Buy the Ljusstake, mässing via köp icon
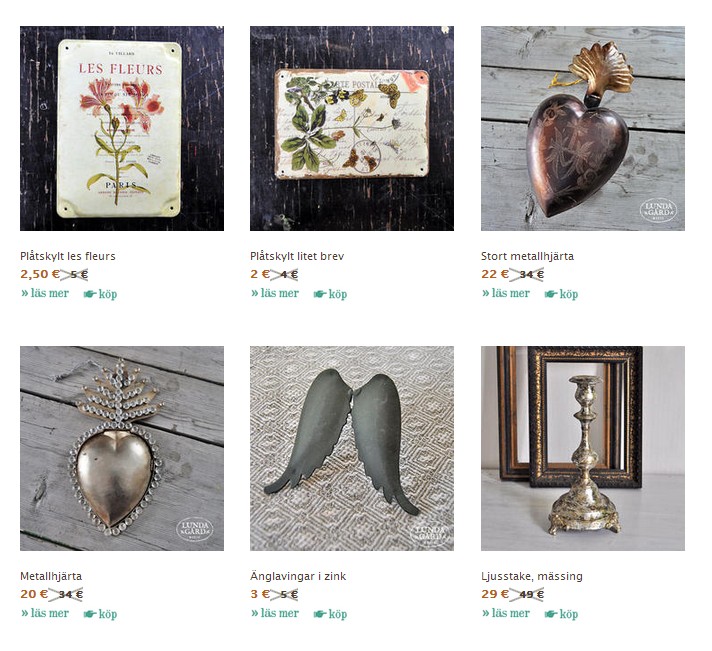 pyautogui.click(x=551, y=614)
